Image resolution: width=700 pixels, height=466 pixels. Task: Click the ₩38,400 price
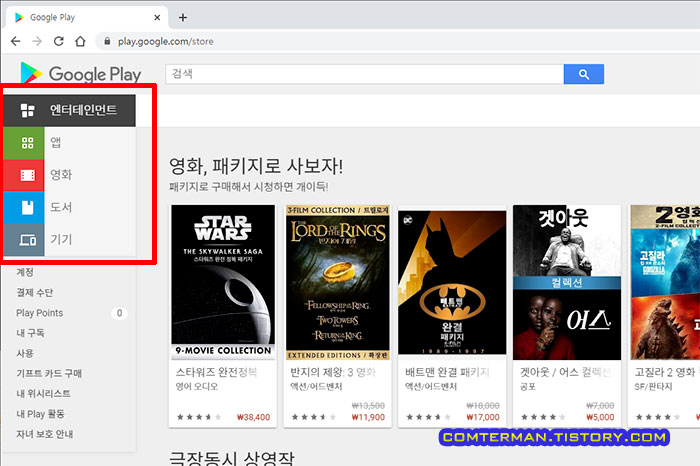pos(253,417)
